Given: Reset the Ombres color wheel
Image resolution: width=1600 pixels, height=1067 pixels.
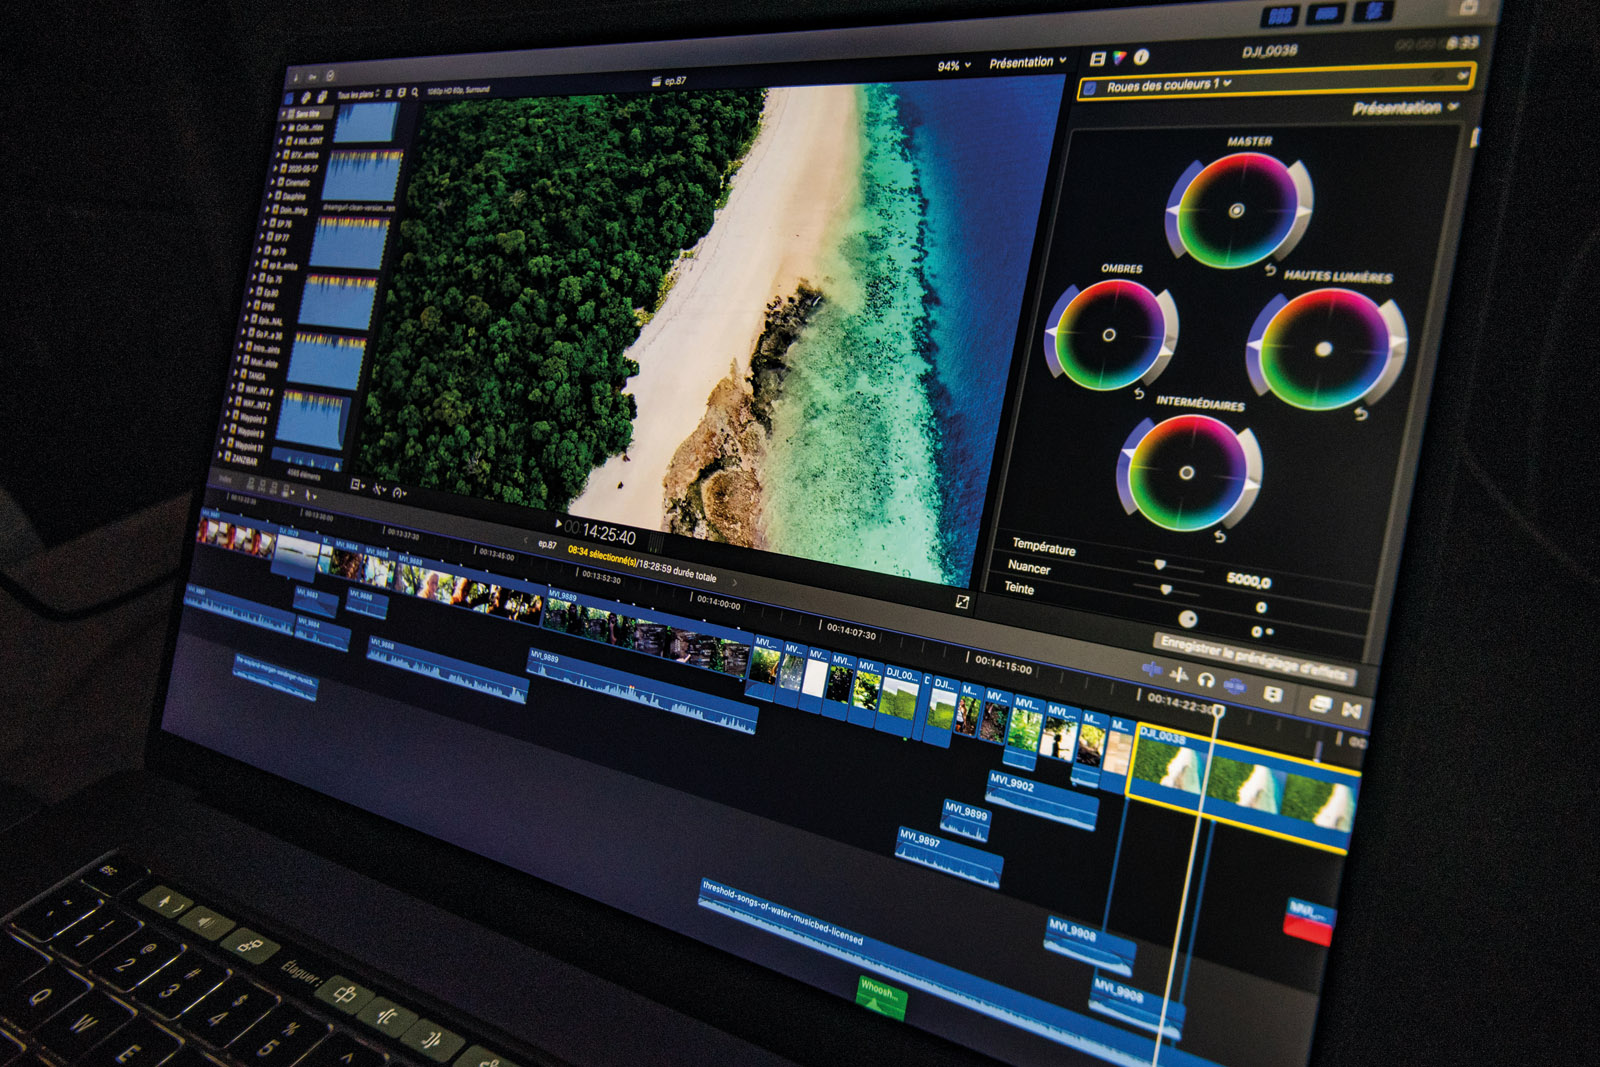Looking at the screenshot, I should click(1139, 394).
